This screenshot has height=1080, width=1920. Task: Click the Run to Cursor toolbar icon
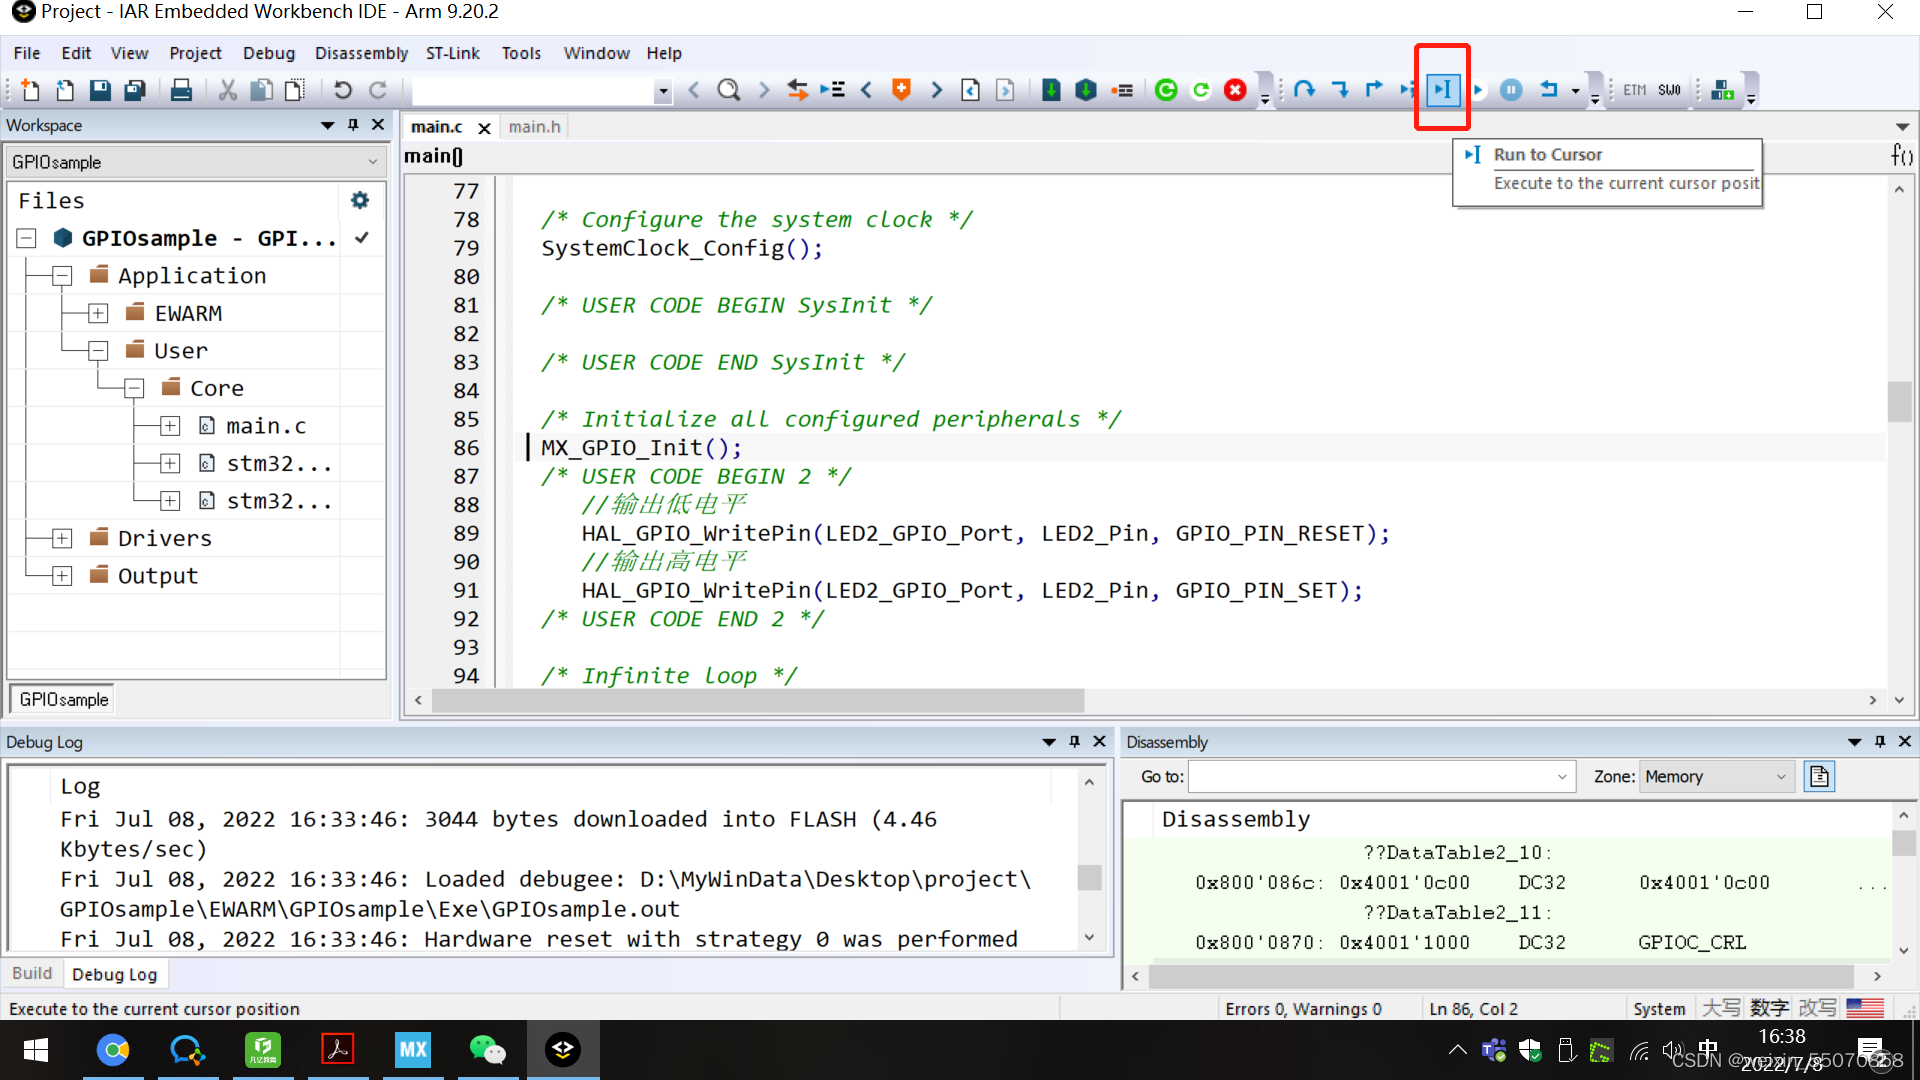point(1442,90)
